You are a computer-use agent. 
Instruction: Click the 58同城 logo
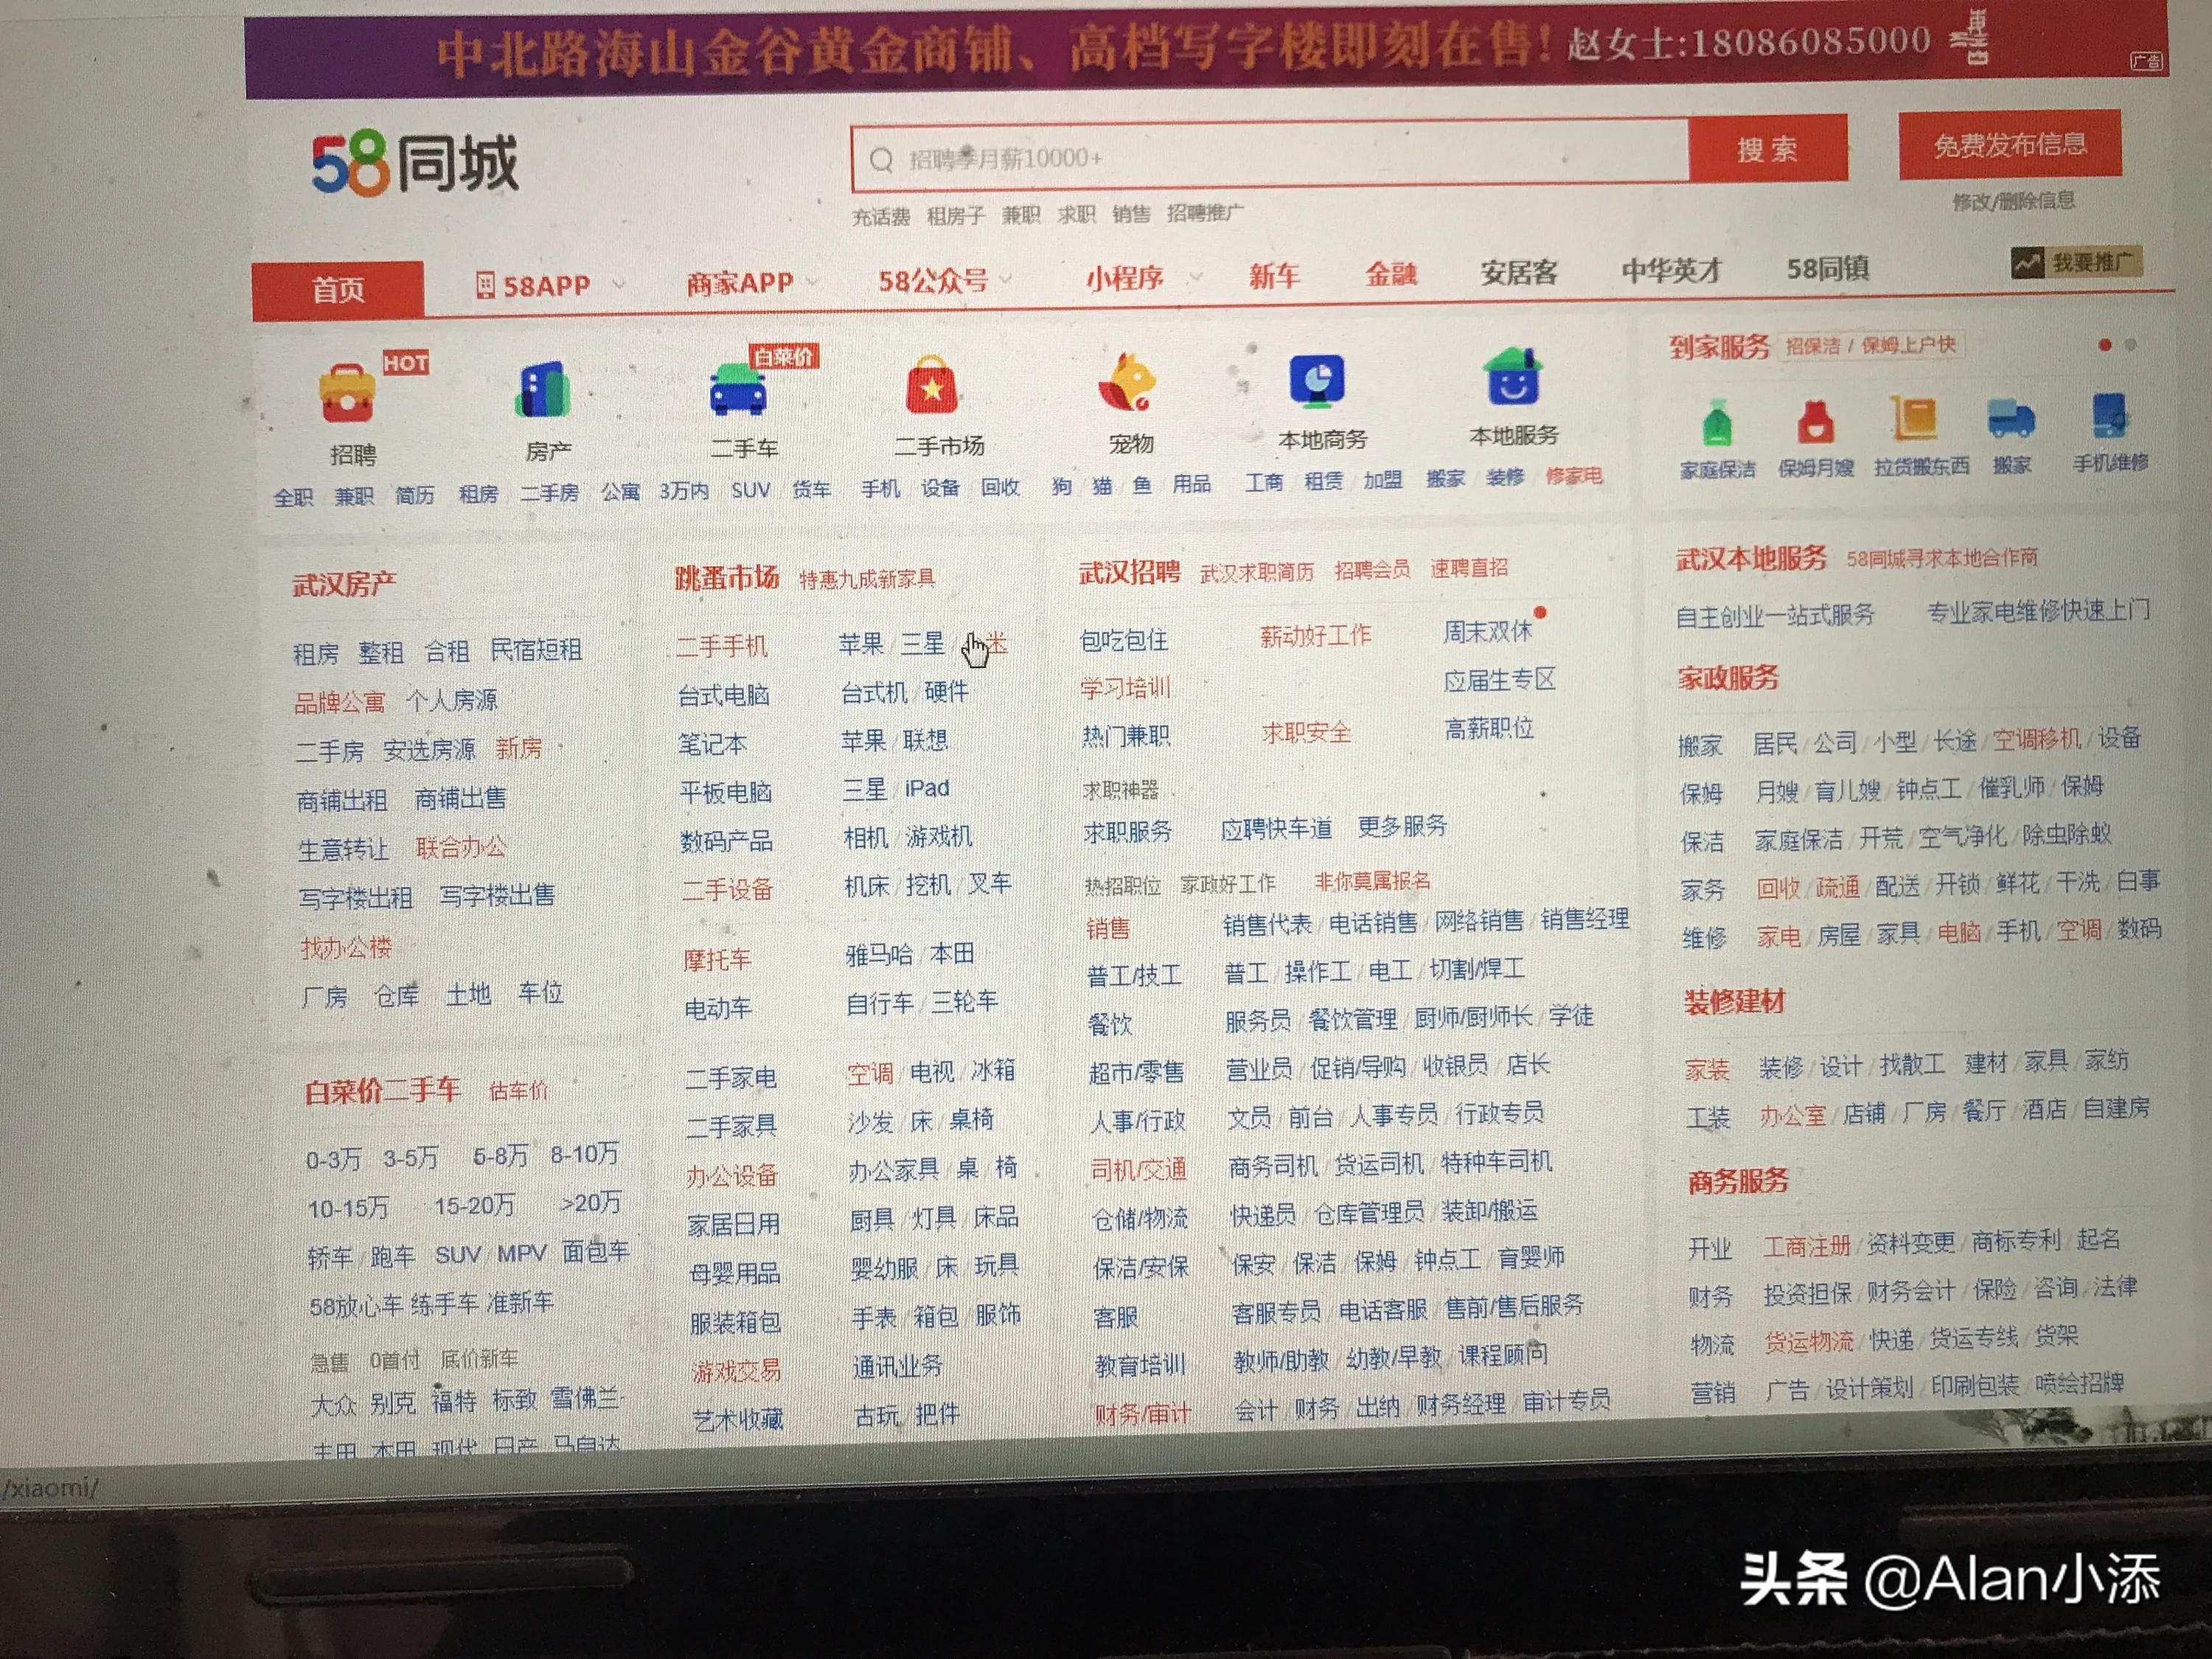[415, 163]
